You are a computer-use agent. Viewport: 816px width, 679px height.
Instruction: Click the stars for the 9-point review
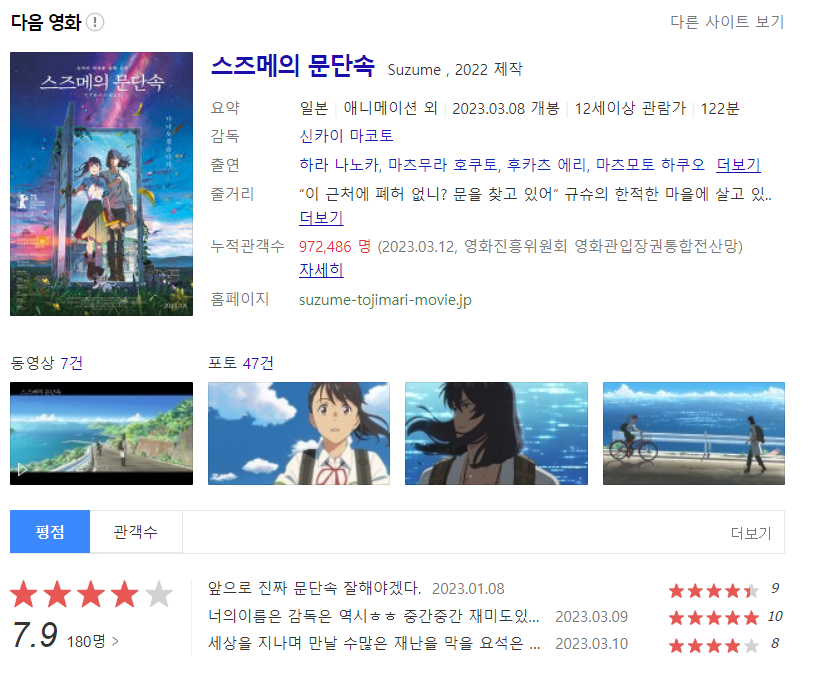[714, 591]
